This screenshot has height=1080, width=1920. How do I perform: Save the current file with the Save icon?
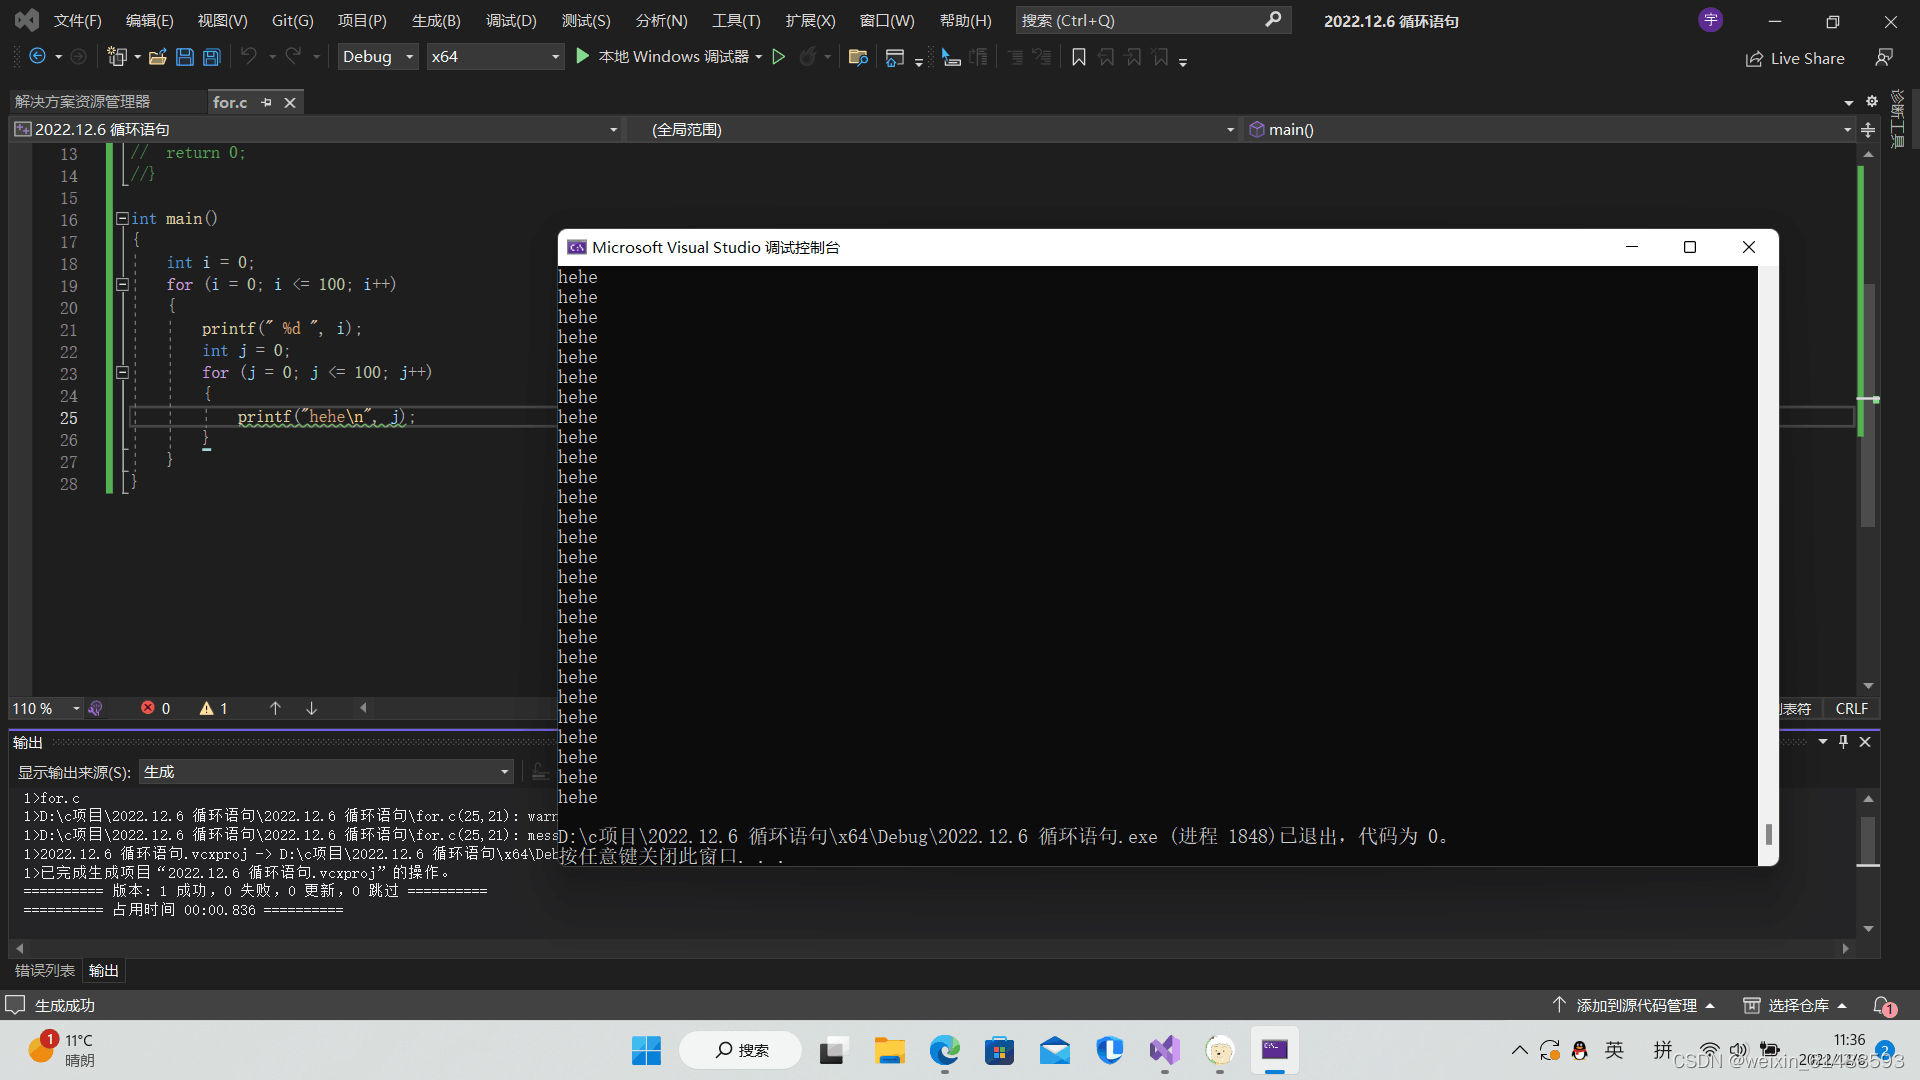(x=185, y=57)
